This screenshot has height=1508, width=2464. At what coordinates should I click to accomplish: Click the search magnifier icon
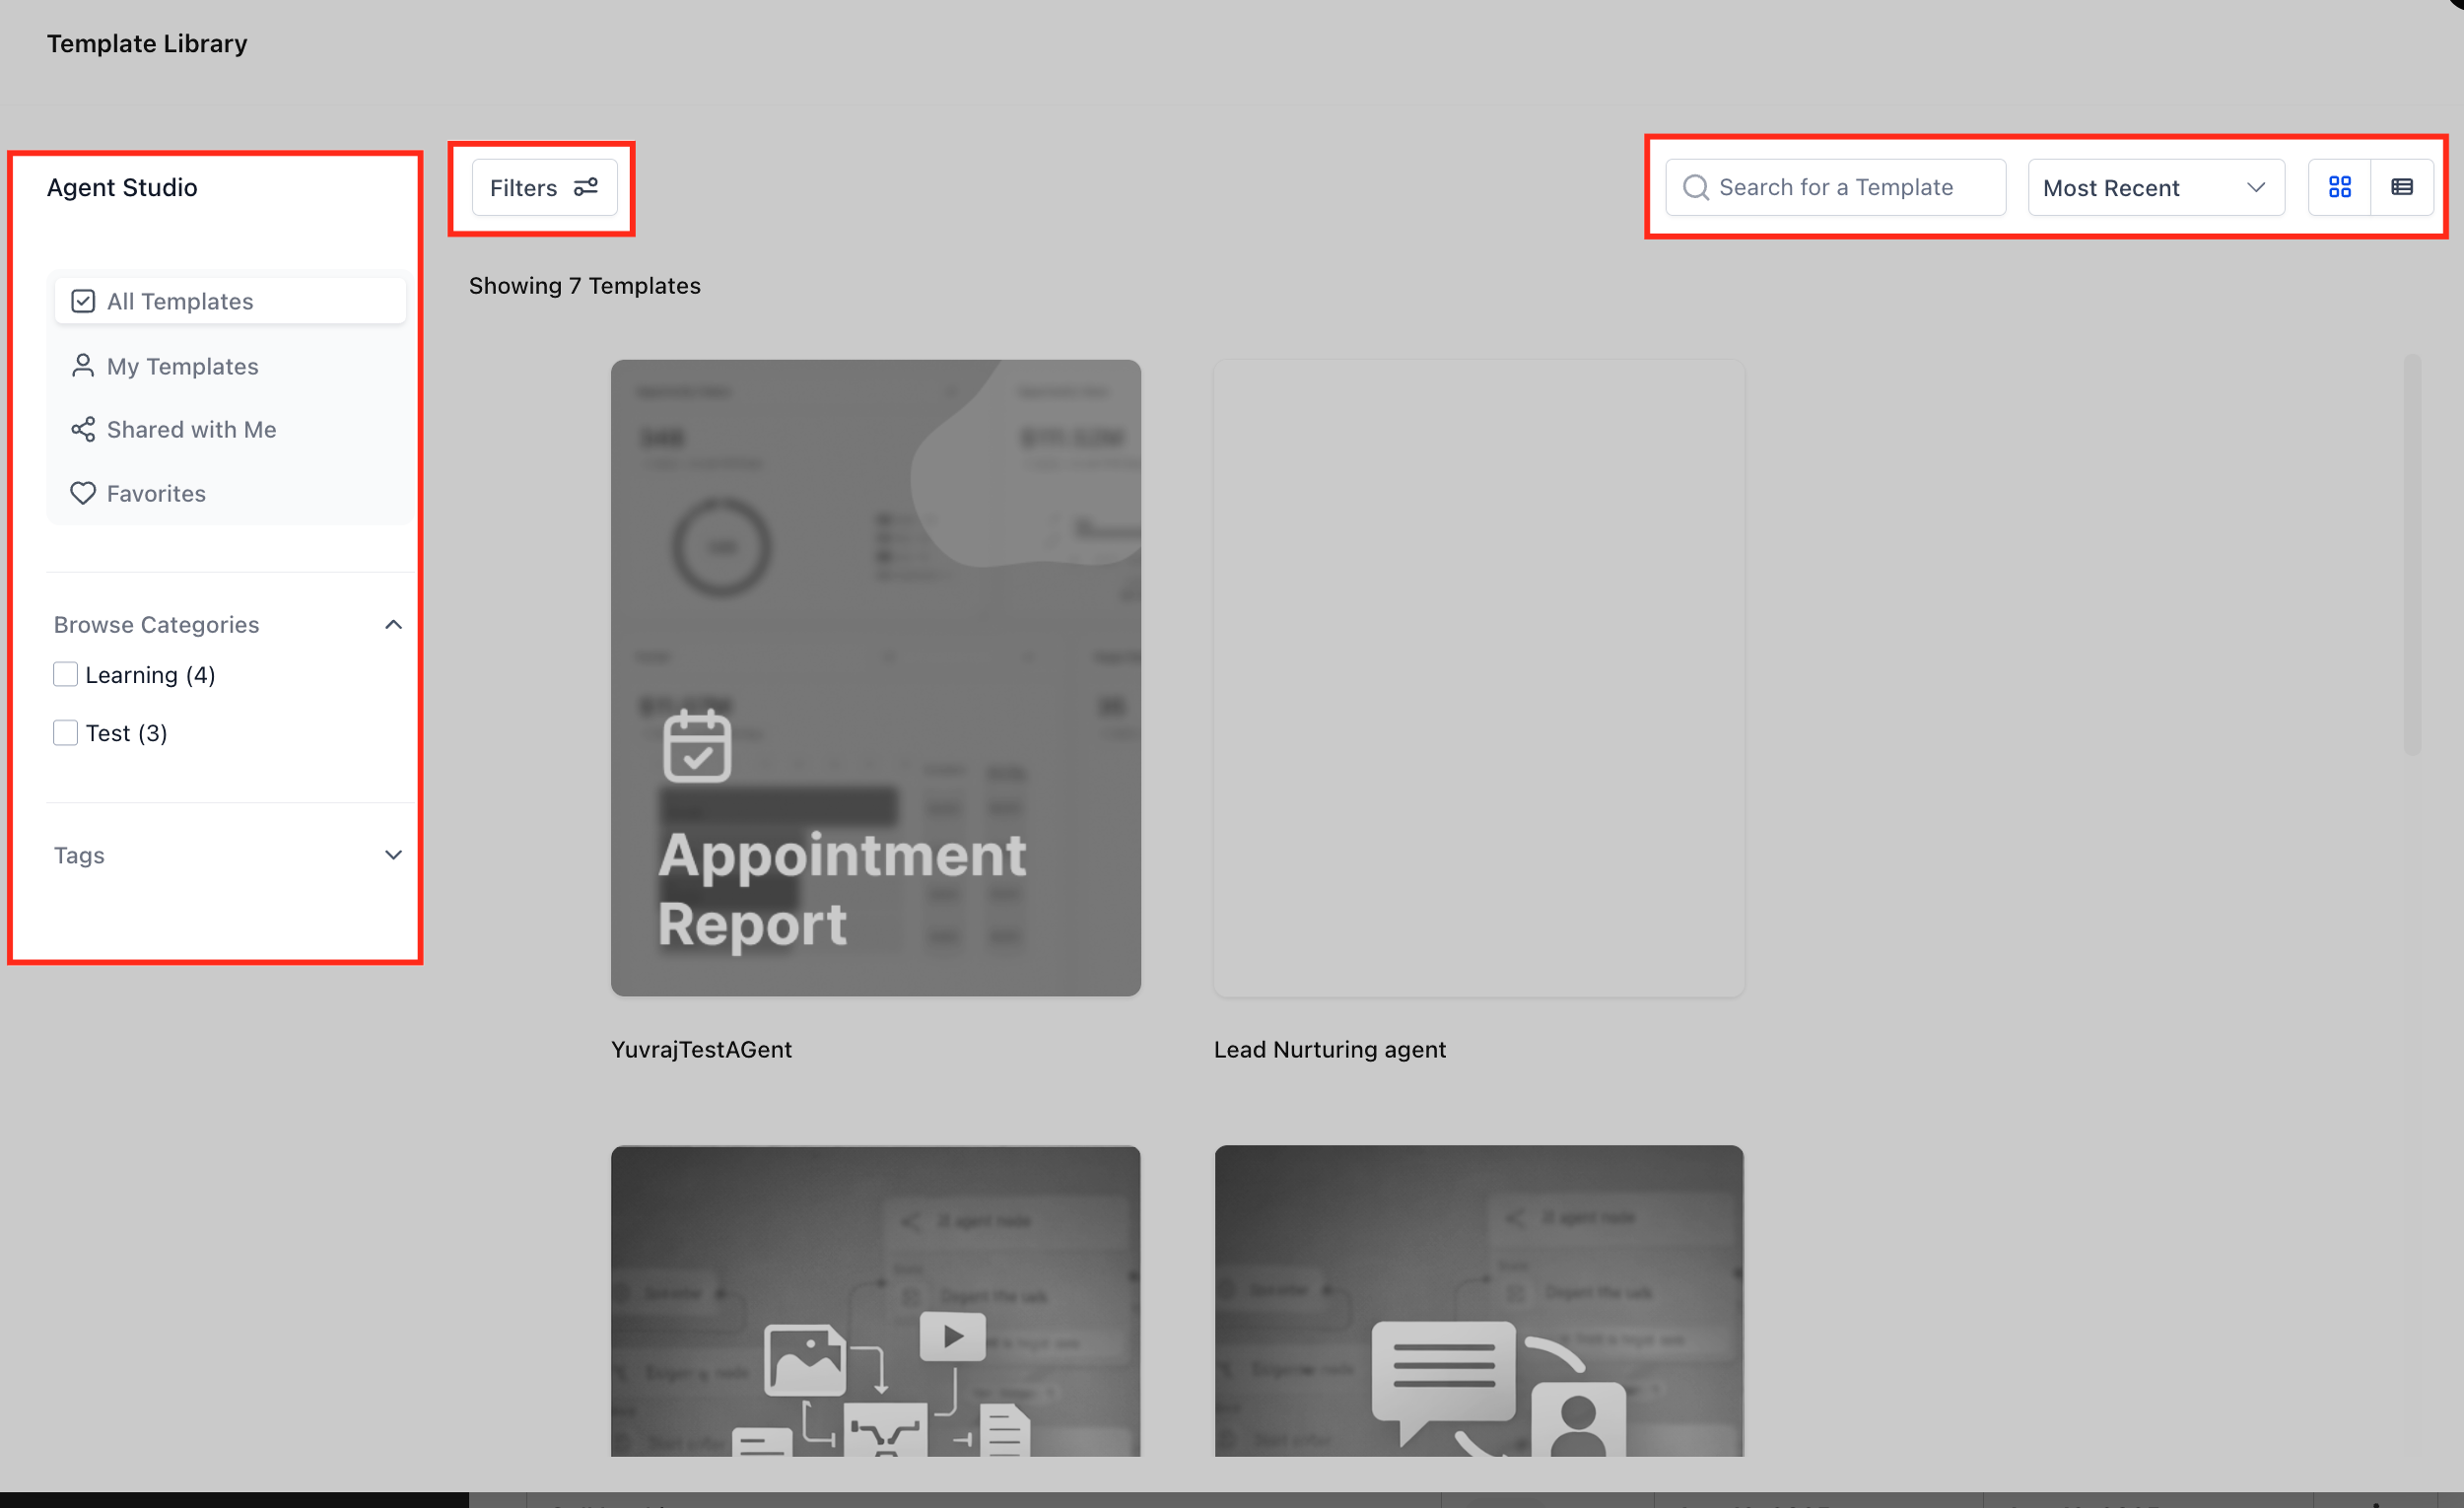point(1695,187)
